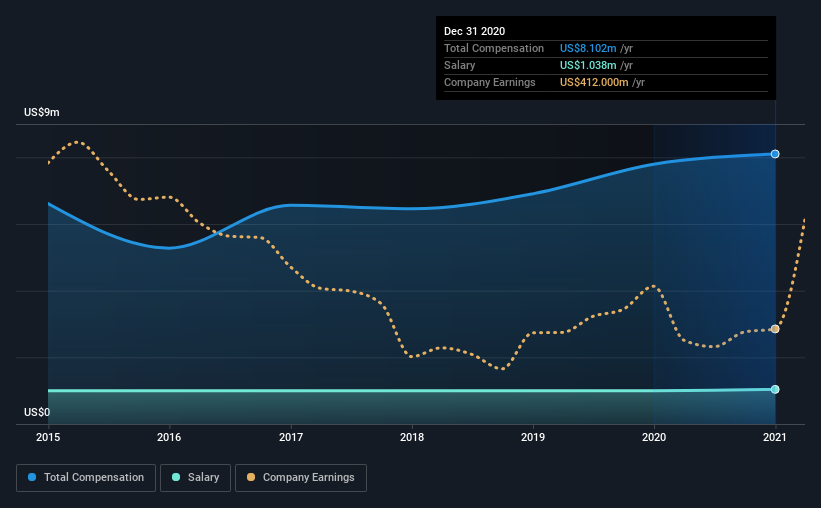The image size is (821, 508).
Task: Select the 2020 x-axis label
Action: click(x=654, y=437)
